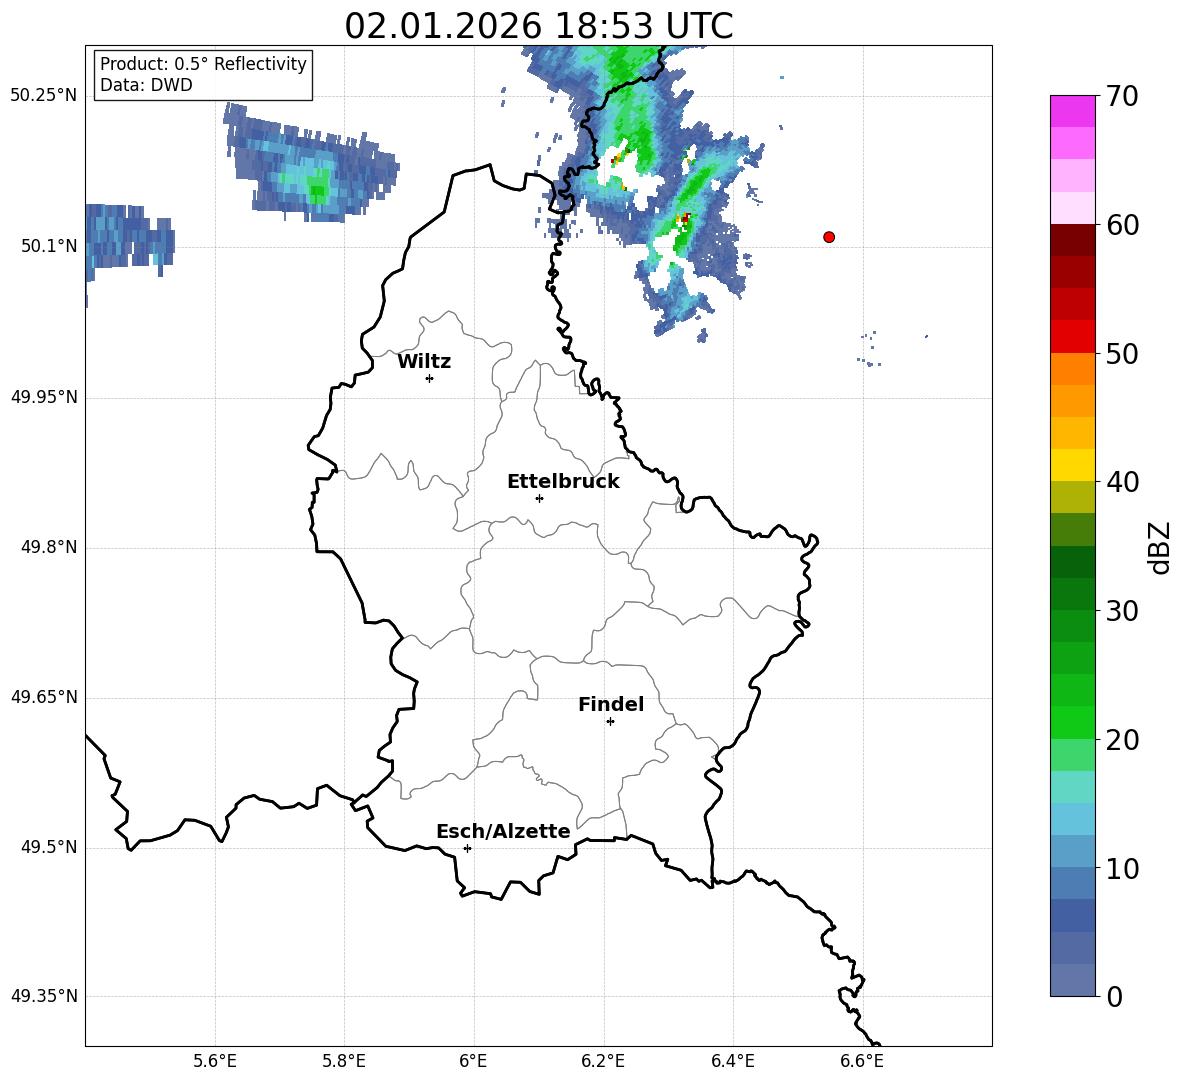Screen dimensions: 1184x1081
Task: Click the Esch/Alzette label
Action: (x=503, y=831)
